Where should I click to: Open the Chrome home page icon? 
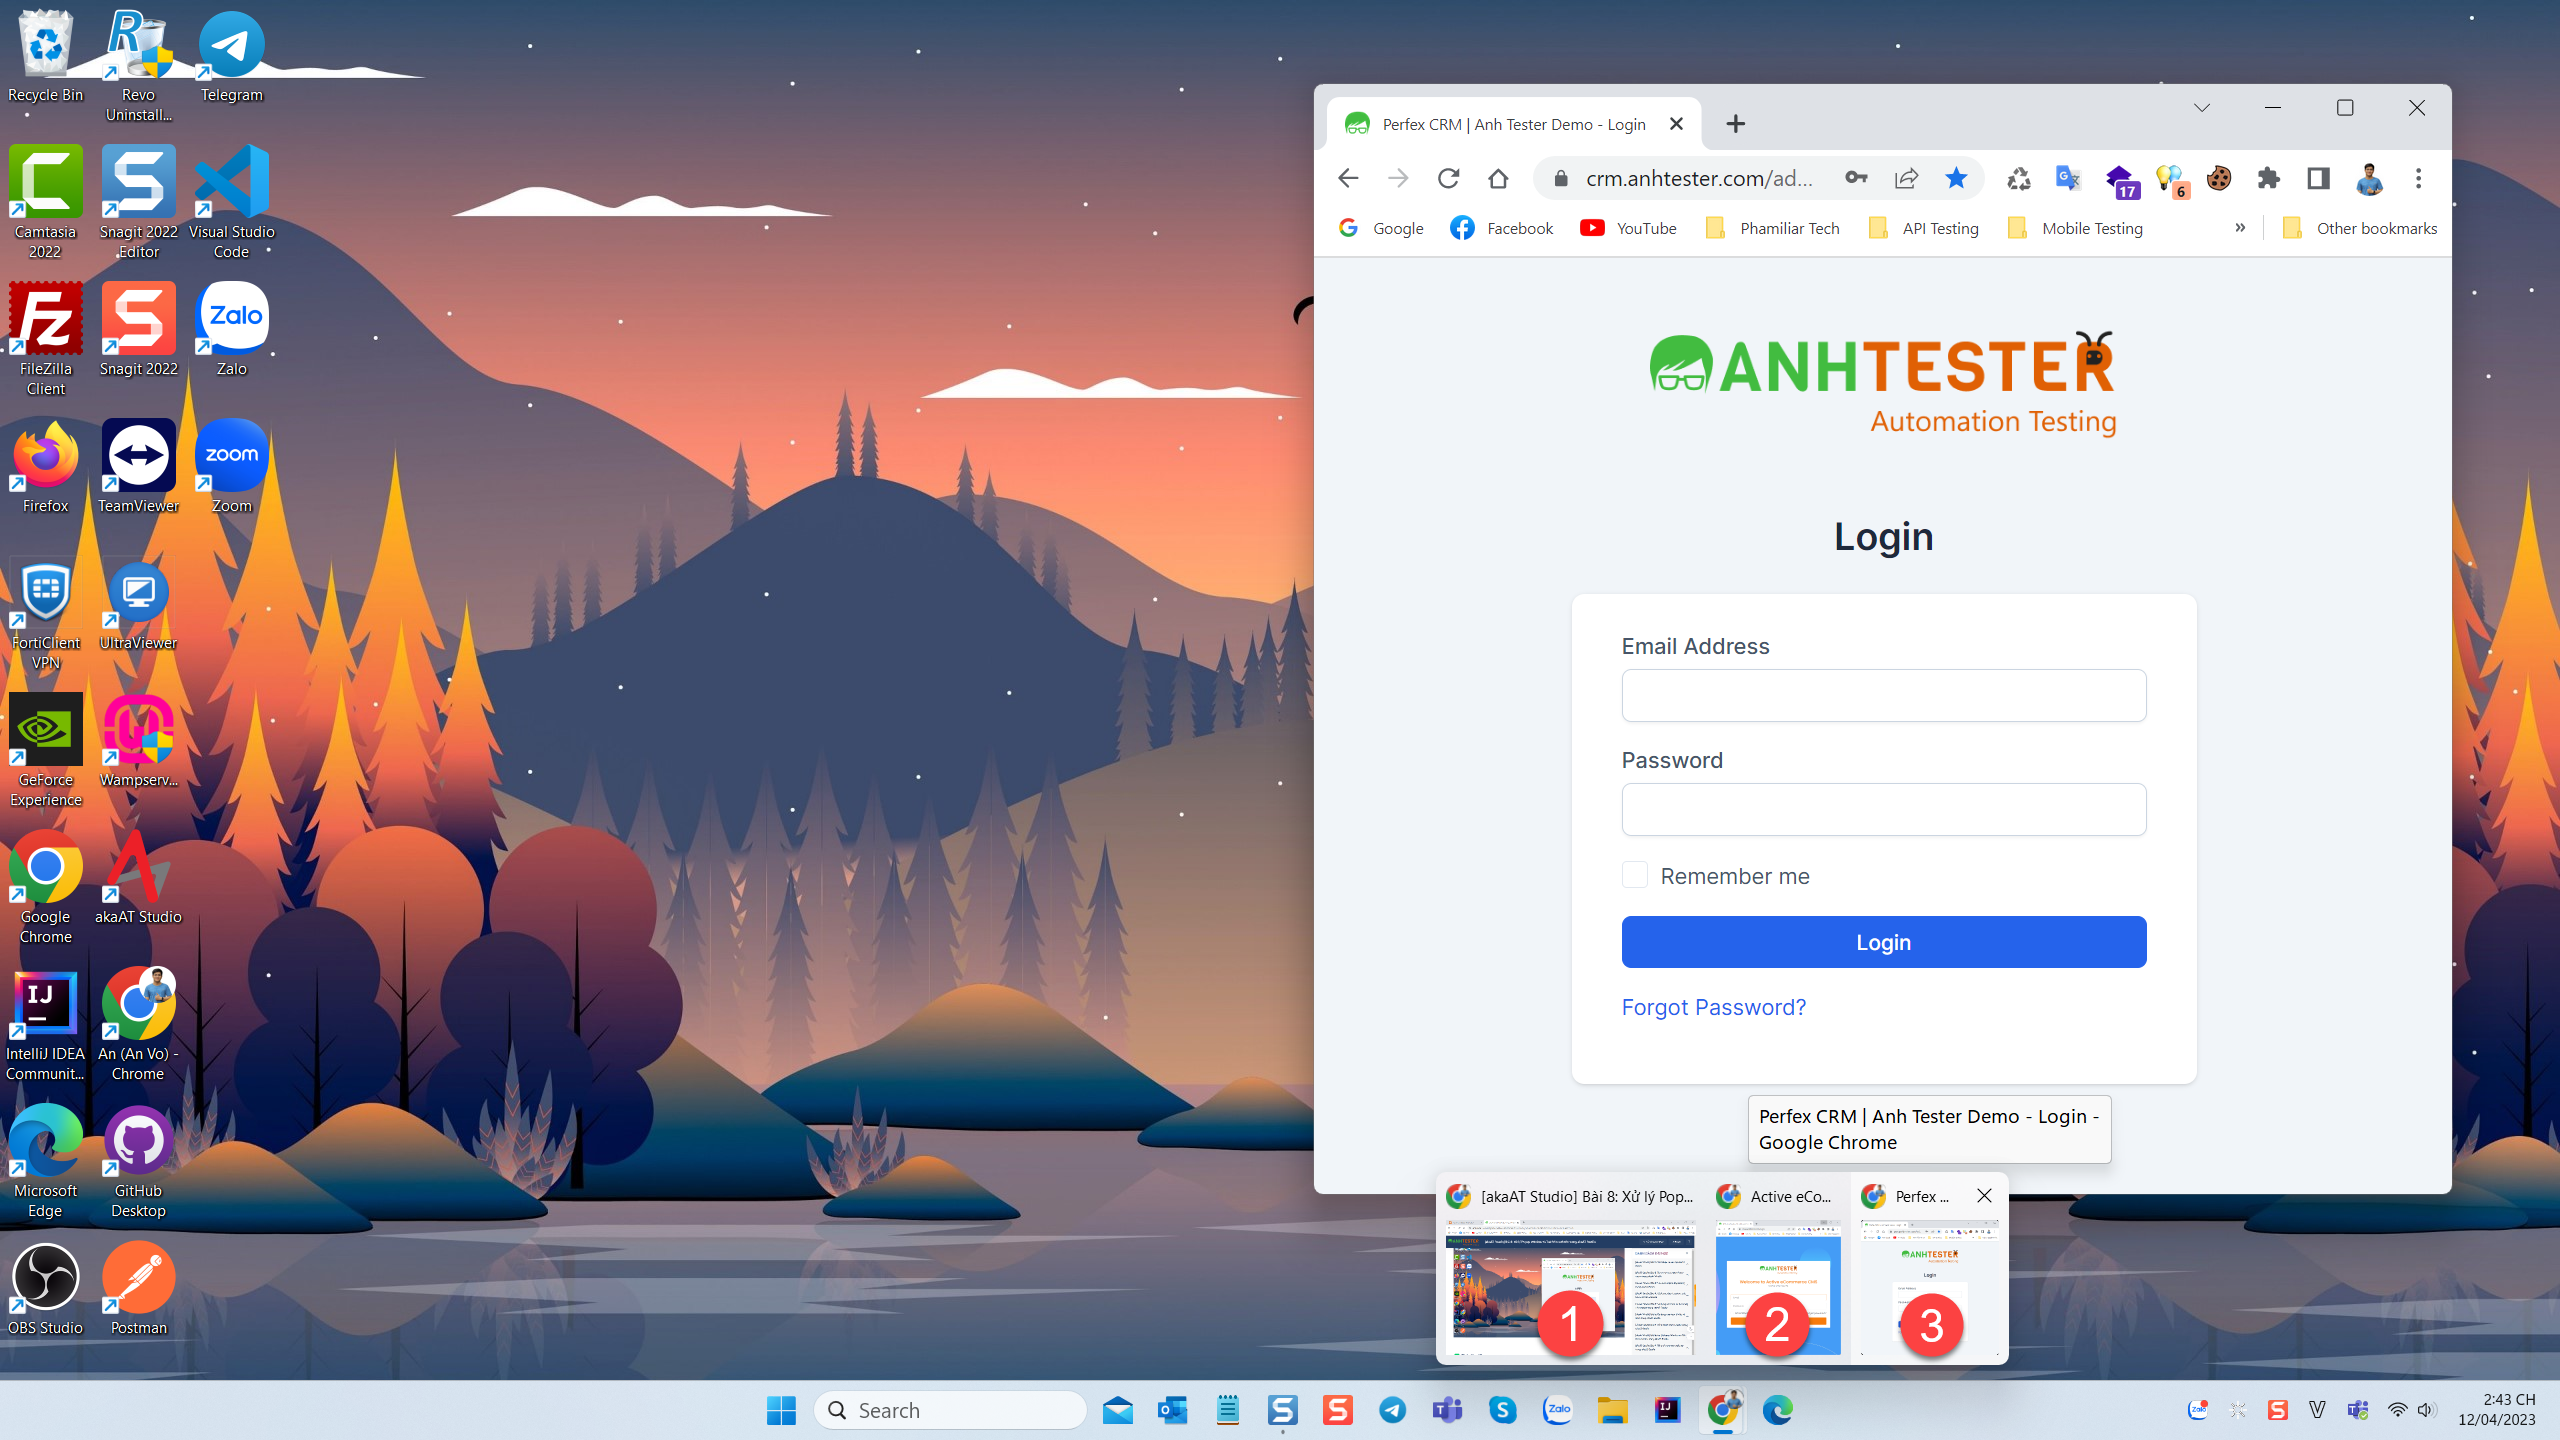[1498, 178]
